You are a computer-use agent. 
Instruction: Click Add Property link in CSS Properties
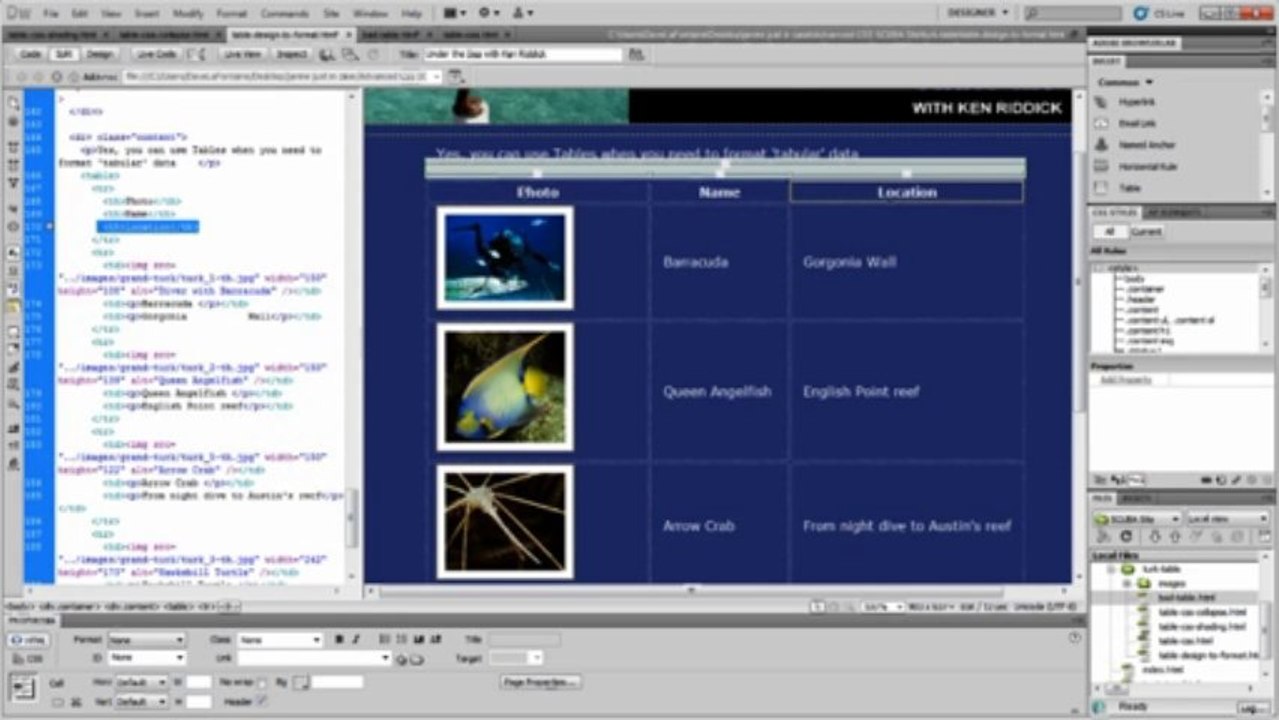tap(1126, 380)
